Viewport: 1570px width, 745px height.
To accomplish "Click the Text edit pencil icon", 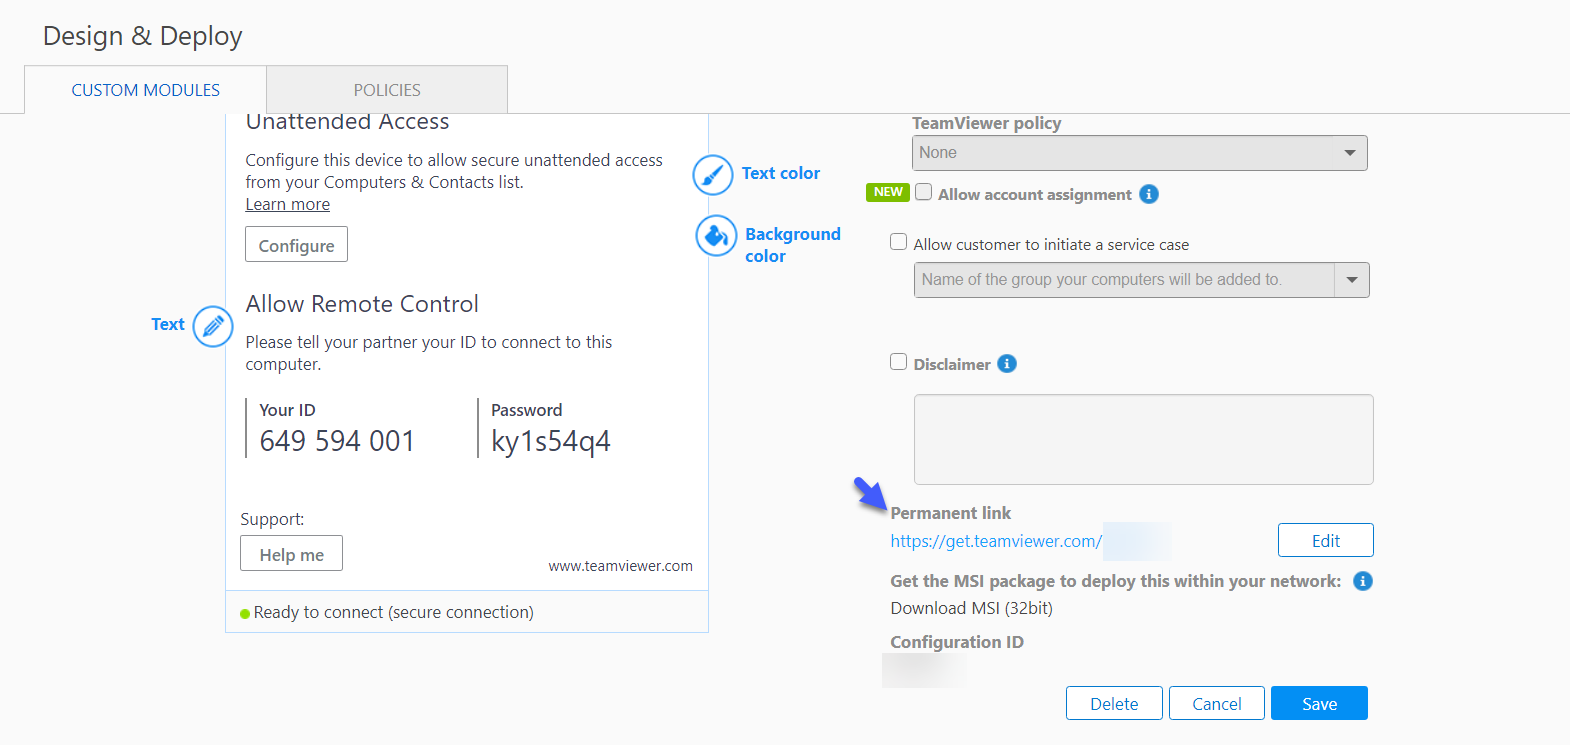I will pos(213,326).
